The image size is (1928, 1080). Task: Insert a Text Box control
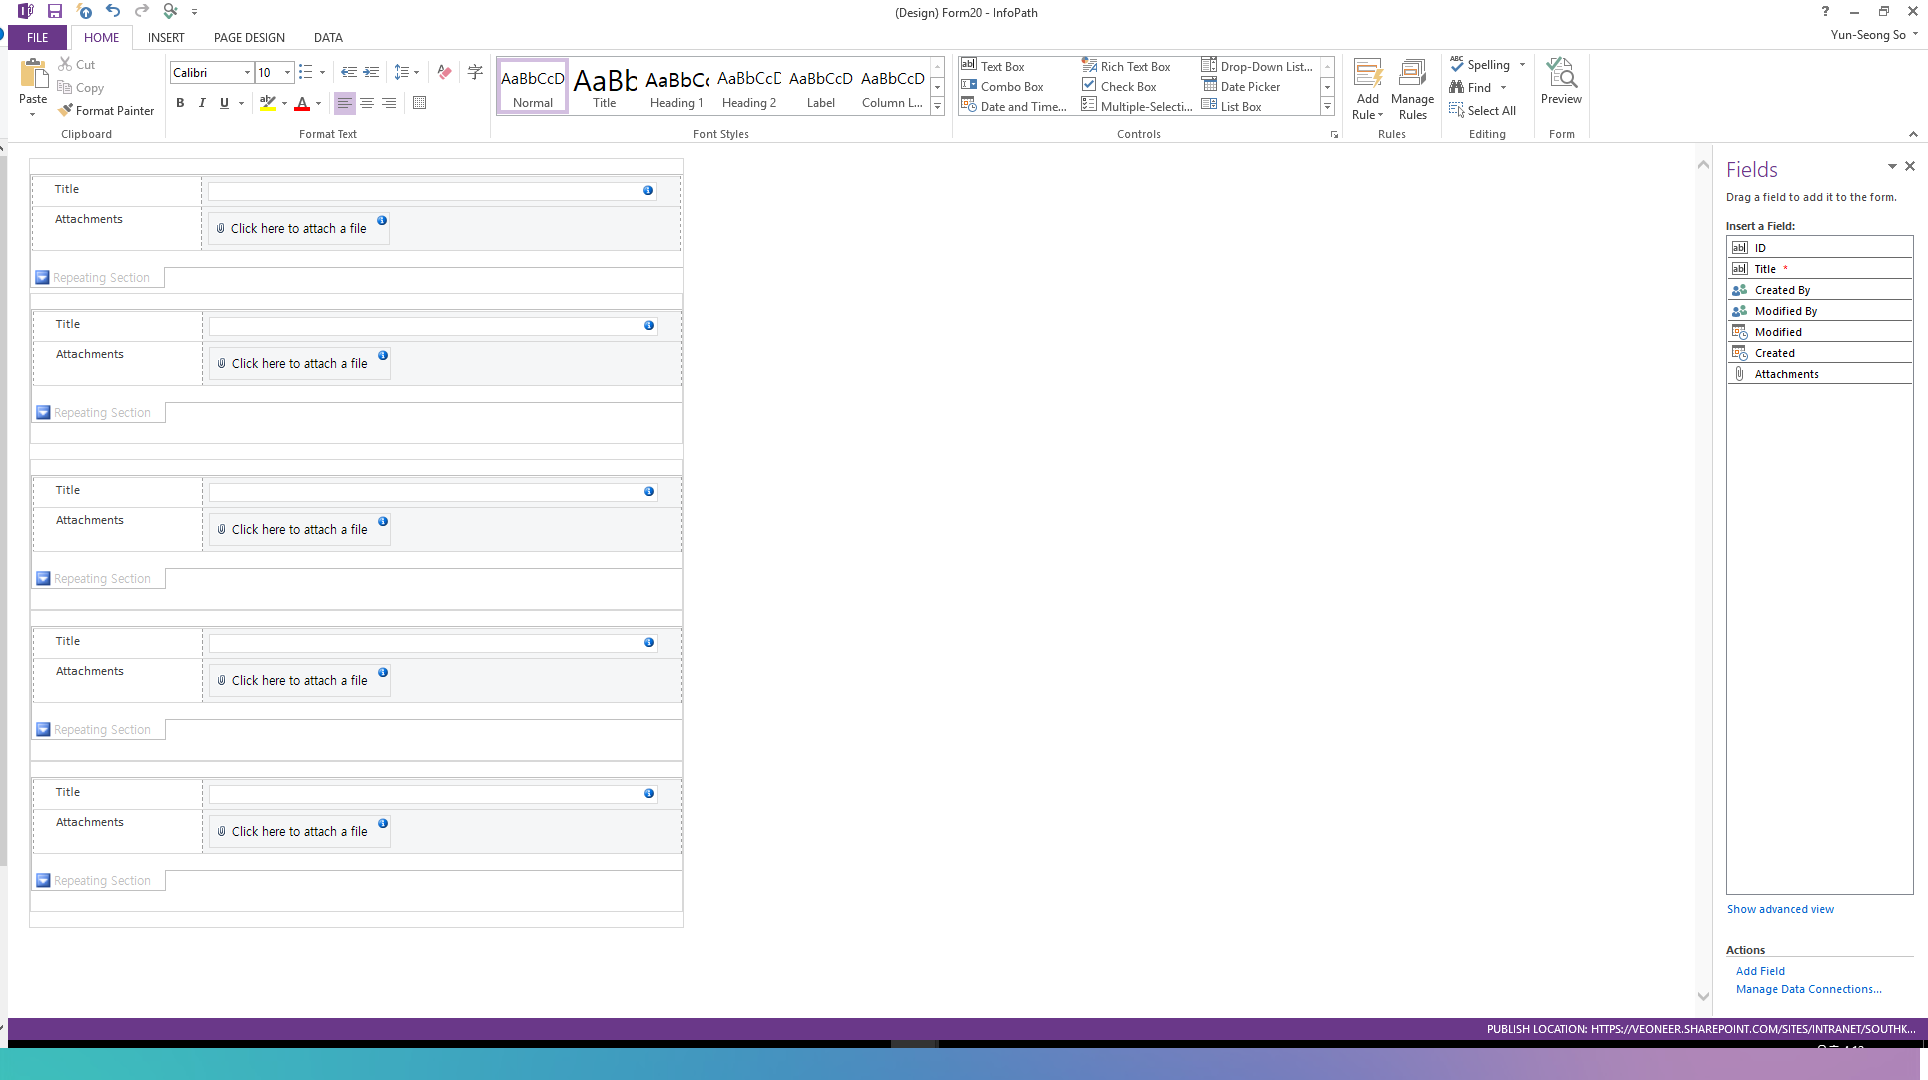pos(993,66)
